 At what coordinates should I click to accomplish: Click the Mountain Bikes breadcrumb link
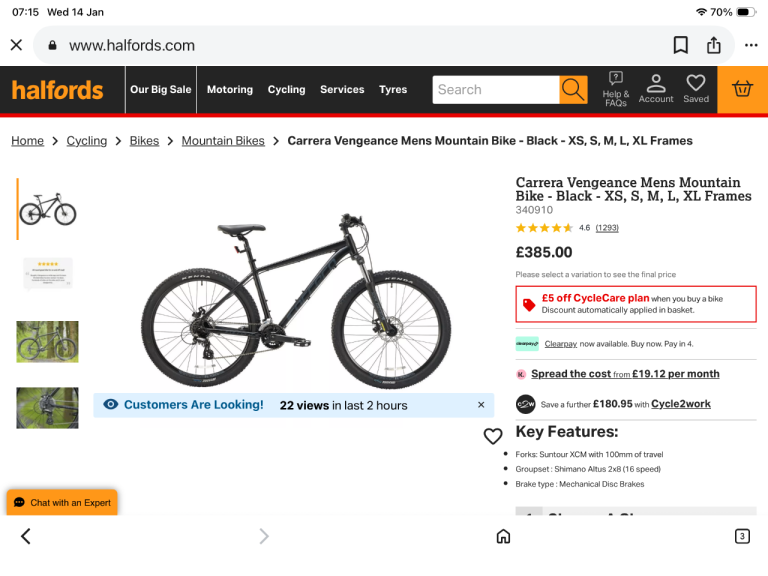[223, 141]
